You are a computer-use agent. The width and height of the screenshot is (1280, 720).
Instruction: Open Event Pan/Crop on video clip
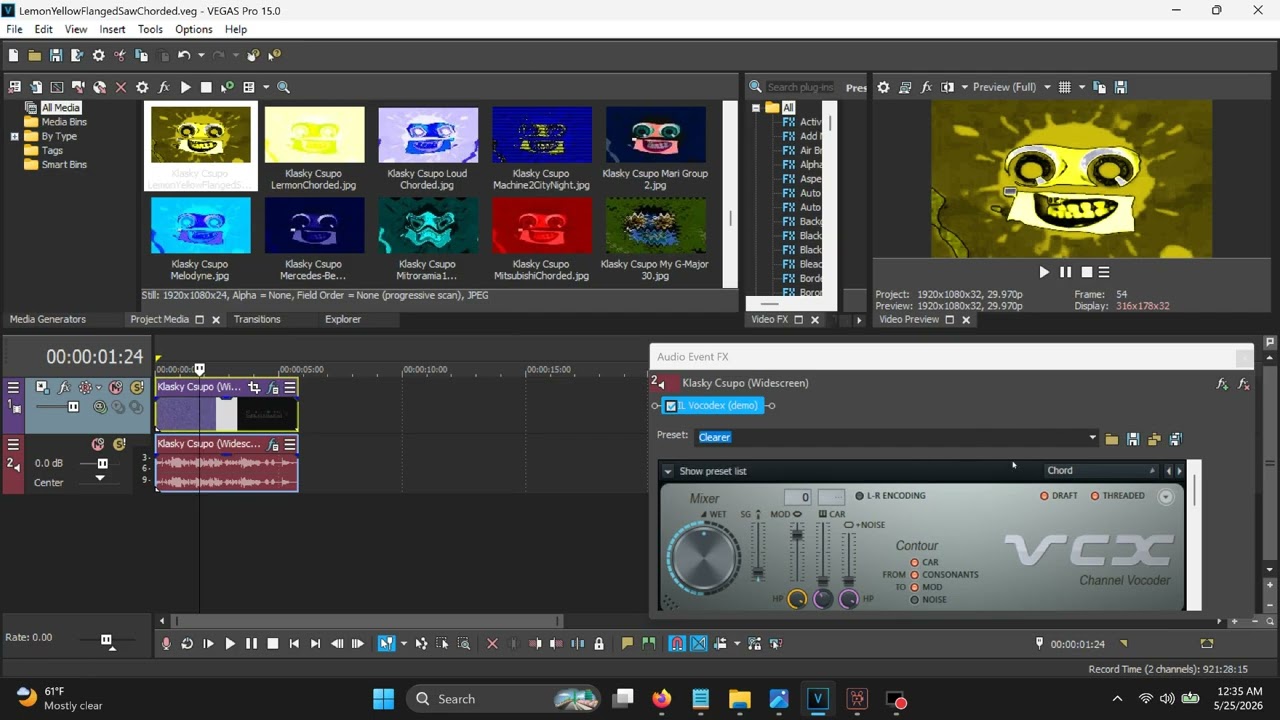coord(254,388)
